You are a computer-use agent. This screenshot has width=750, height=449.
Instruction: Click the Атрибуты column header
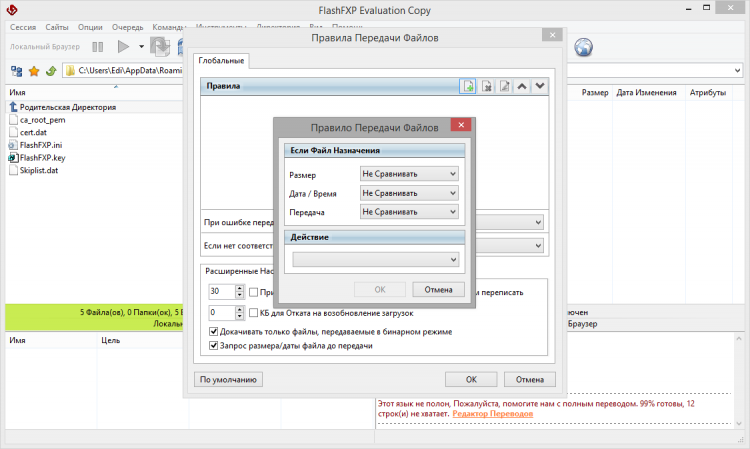click(x=707, y=92)
